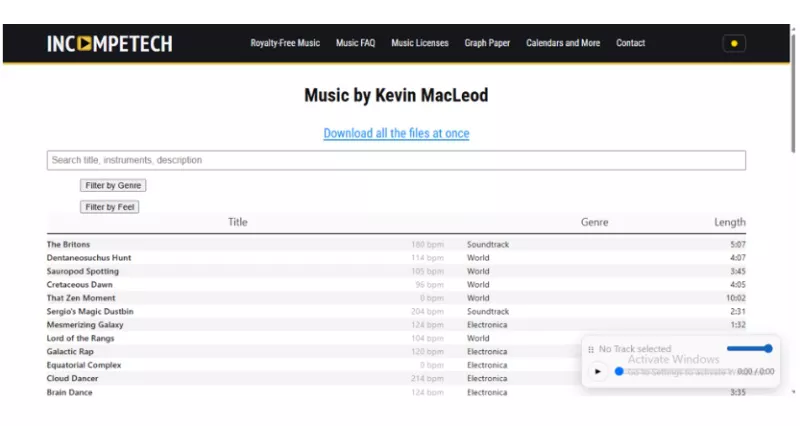Sort by Genre column header

[x=594, y=222]
